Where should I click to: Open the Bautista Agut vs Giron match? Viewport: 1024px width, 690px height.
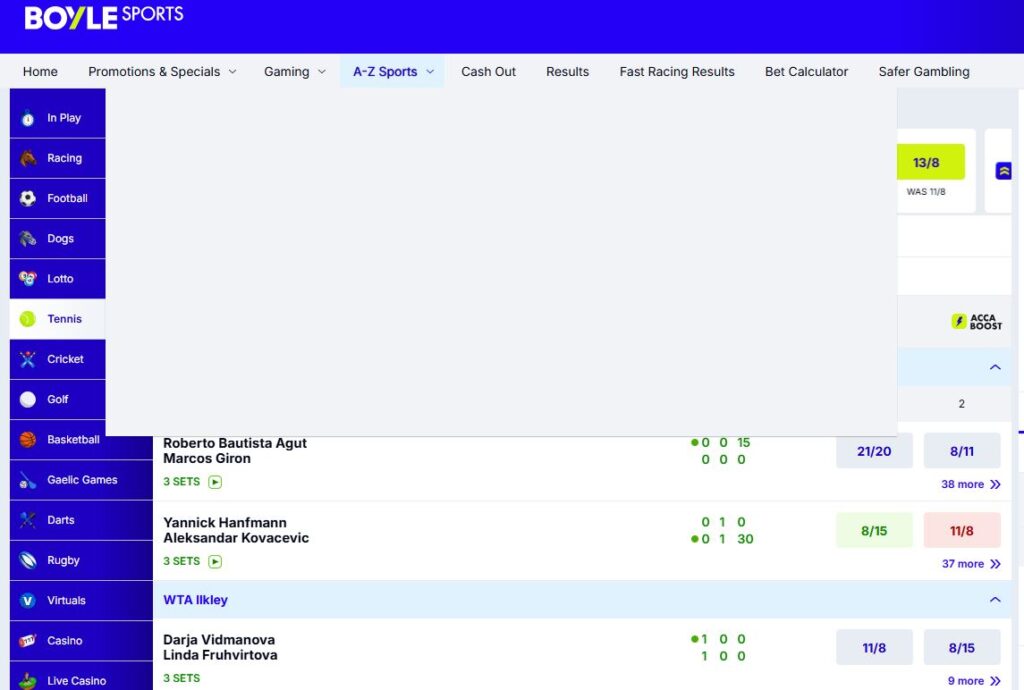234,451
